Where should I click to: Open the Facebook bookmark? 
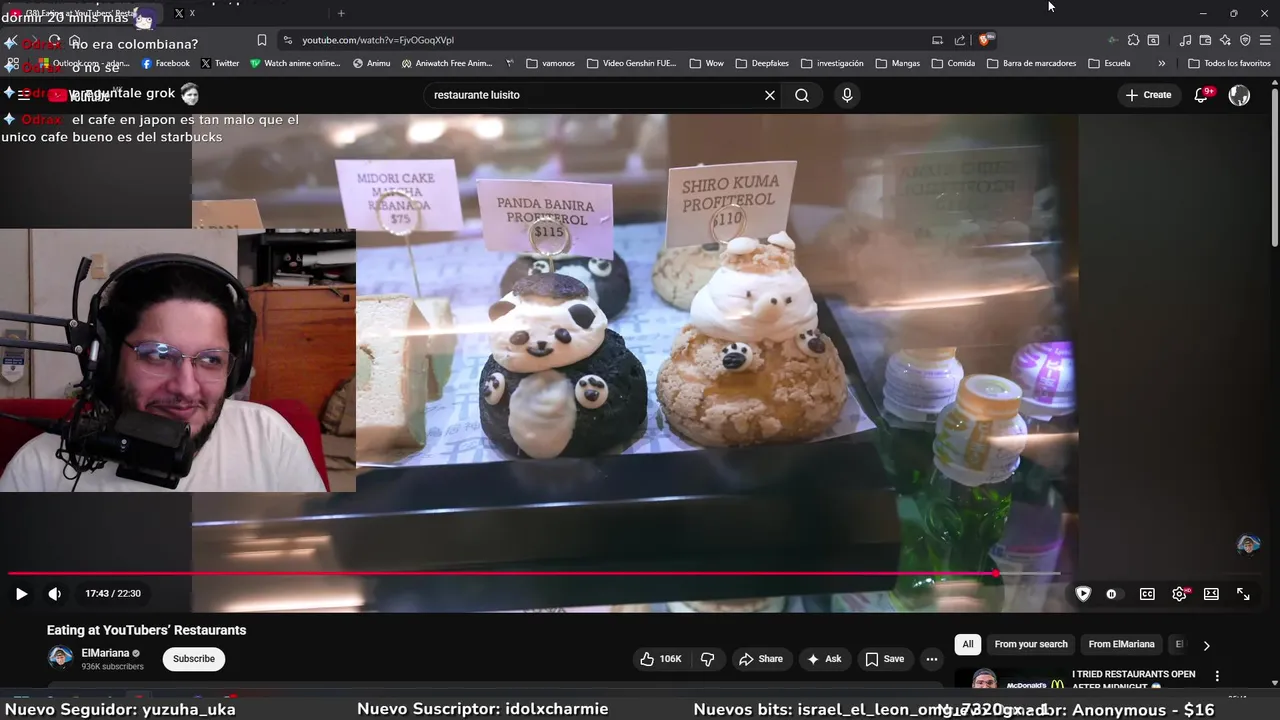tap(165, 63)
